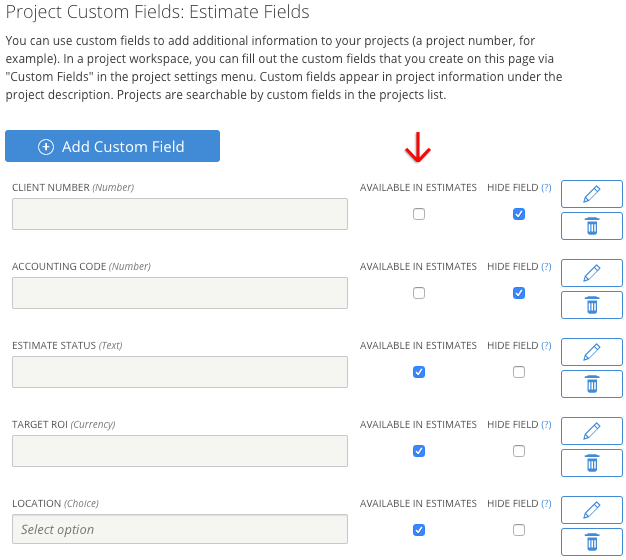This screenshot has width=626, height=560.
Task: Open the Location Select option dropdown
Action: tap(180, 529)
